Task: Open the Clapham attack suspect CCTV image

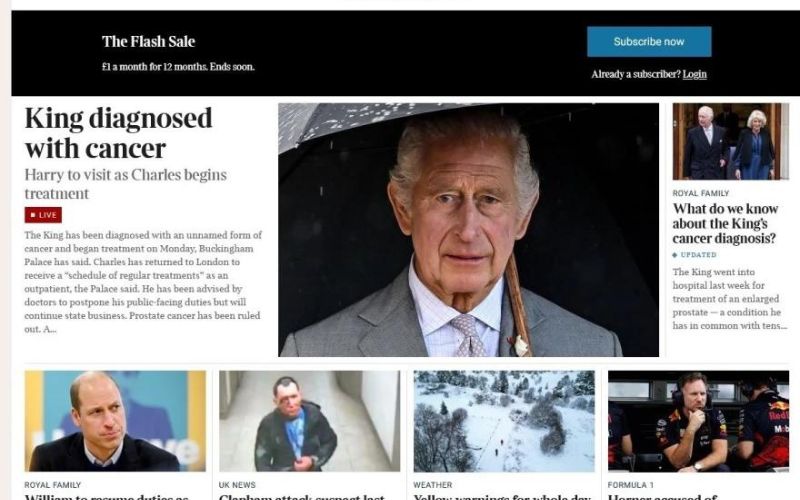Action: pyautogui.click(x=310, y=421)
